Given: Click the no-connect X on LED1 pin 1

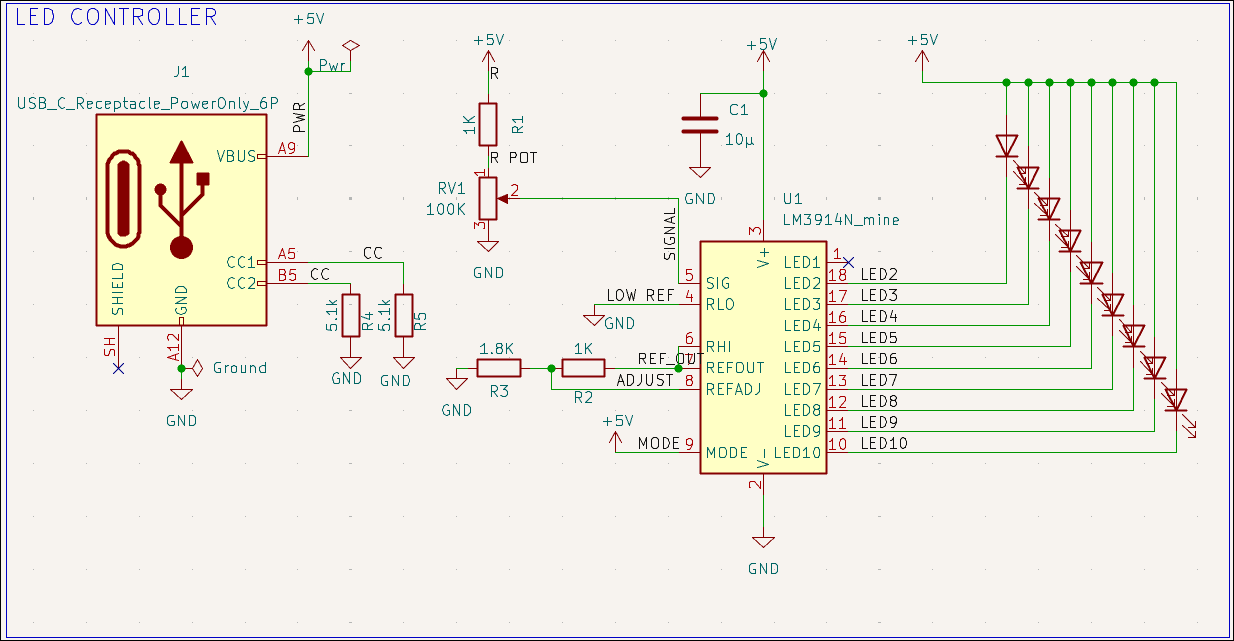Looking at the screenshot, I should (848, 262).
